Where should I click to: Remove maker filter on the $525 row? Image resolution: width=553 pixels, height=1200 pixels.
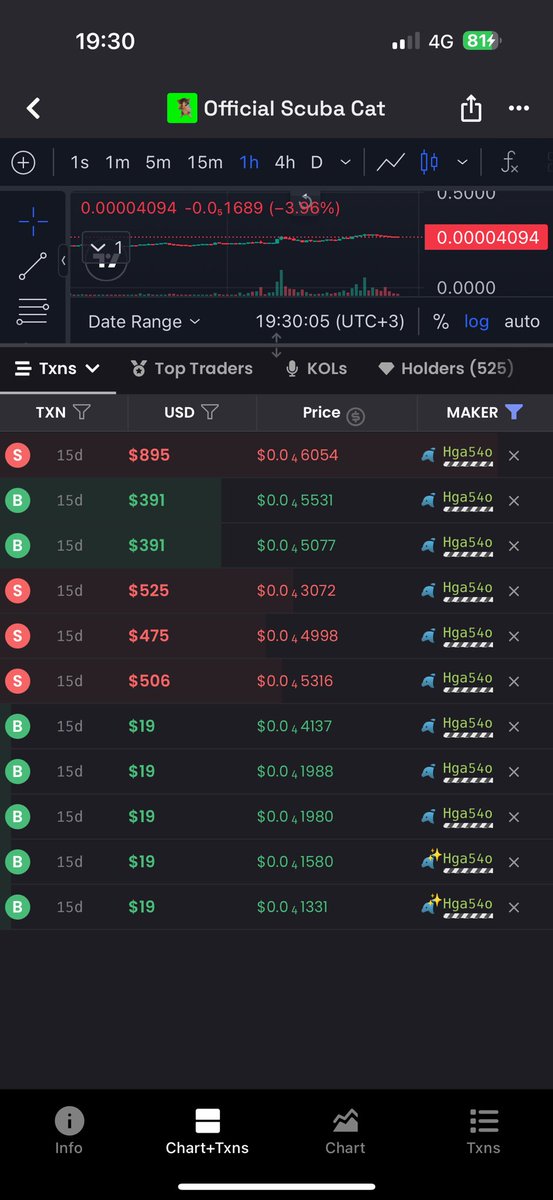514,591
